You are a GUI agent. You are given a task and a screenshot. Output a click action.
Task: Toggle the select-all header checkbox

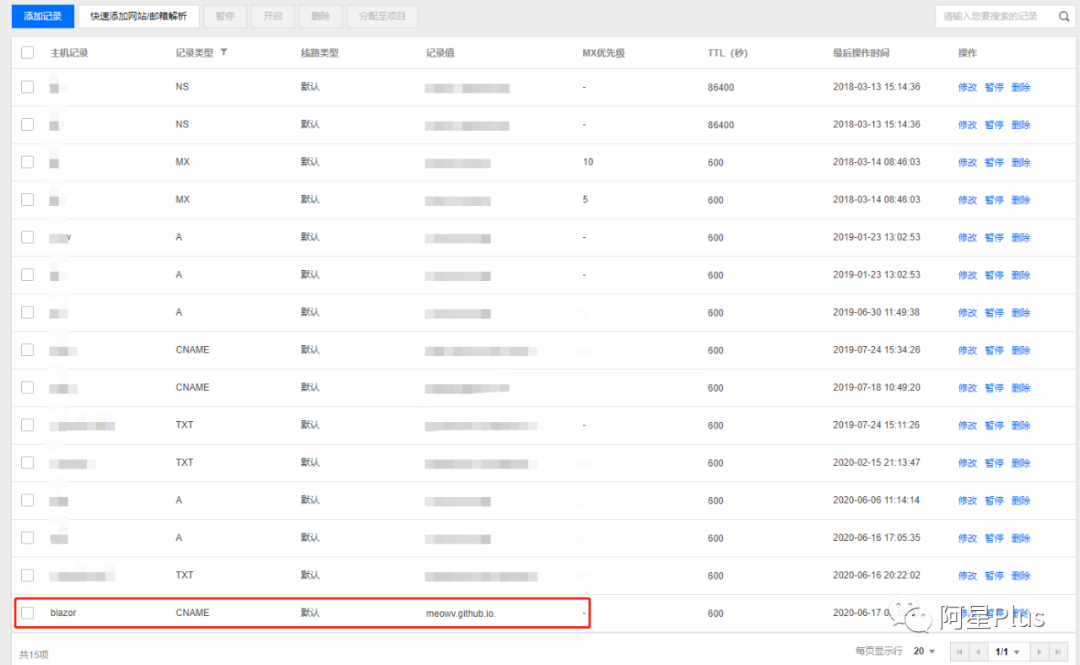(x=28, y=52)
